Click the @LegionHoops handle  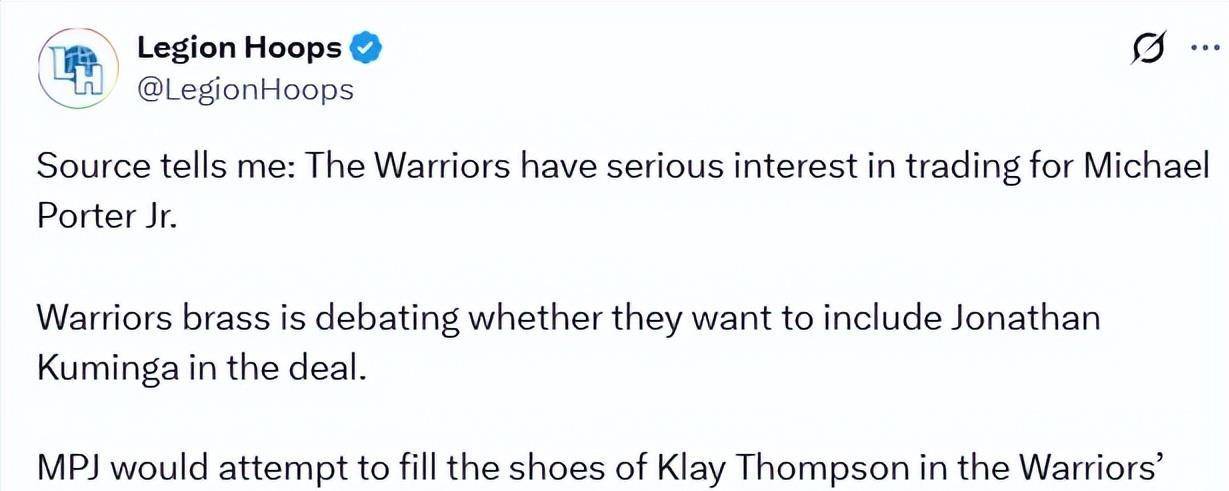coord(244,90)
